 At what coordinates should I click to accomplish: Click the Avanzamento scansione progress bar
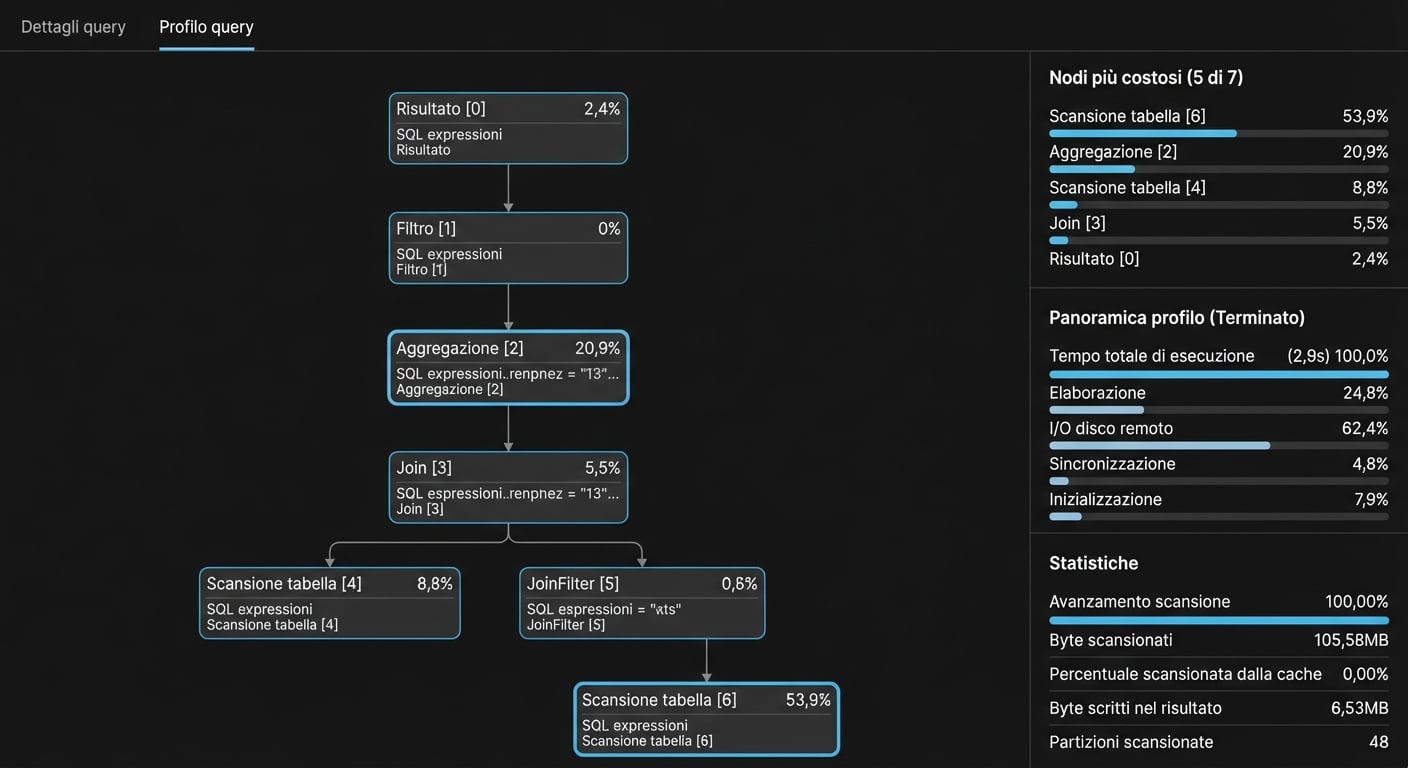pos(1218,620)
